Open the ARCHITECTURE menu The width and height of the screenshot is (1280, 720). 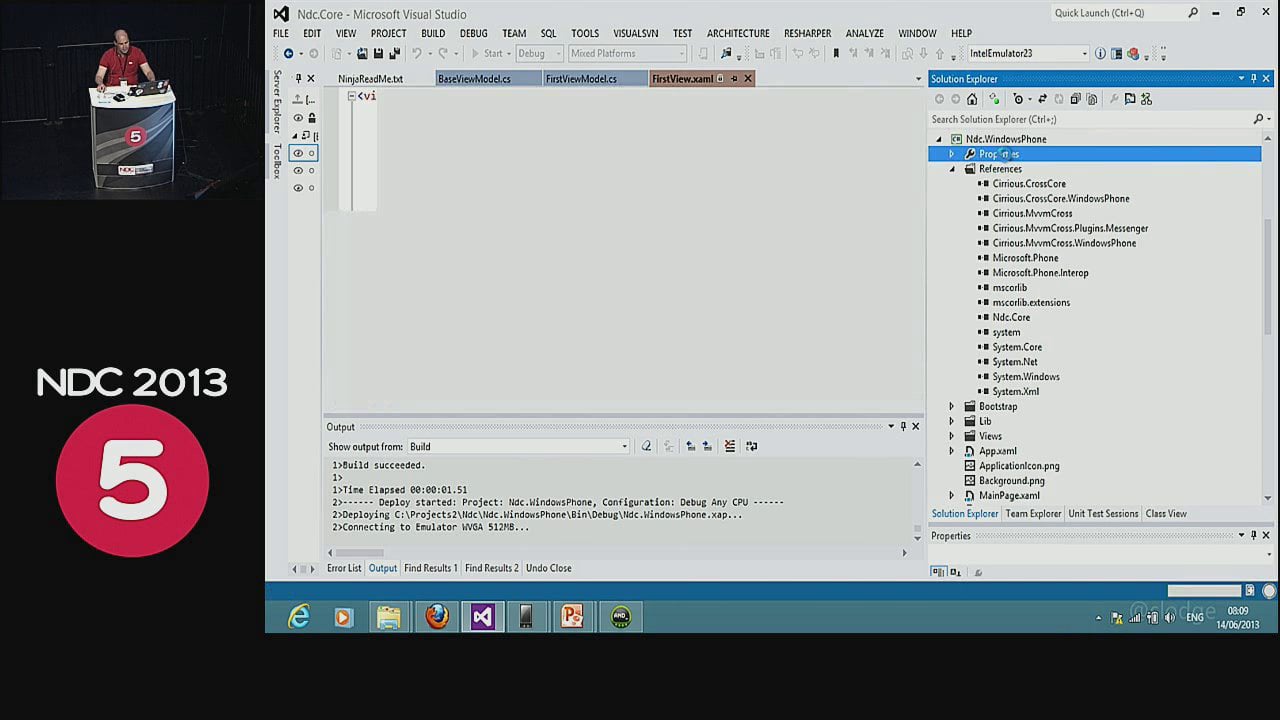tap(738, 33)
